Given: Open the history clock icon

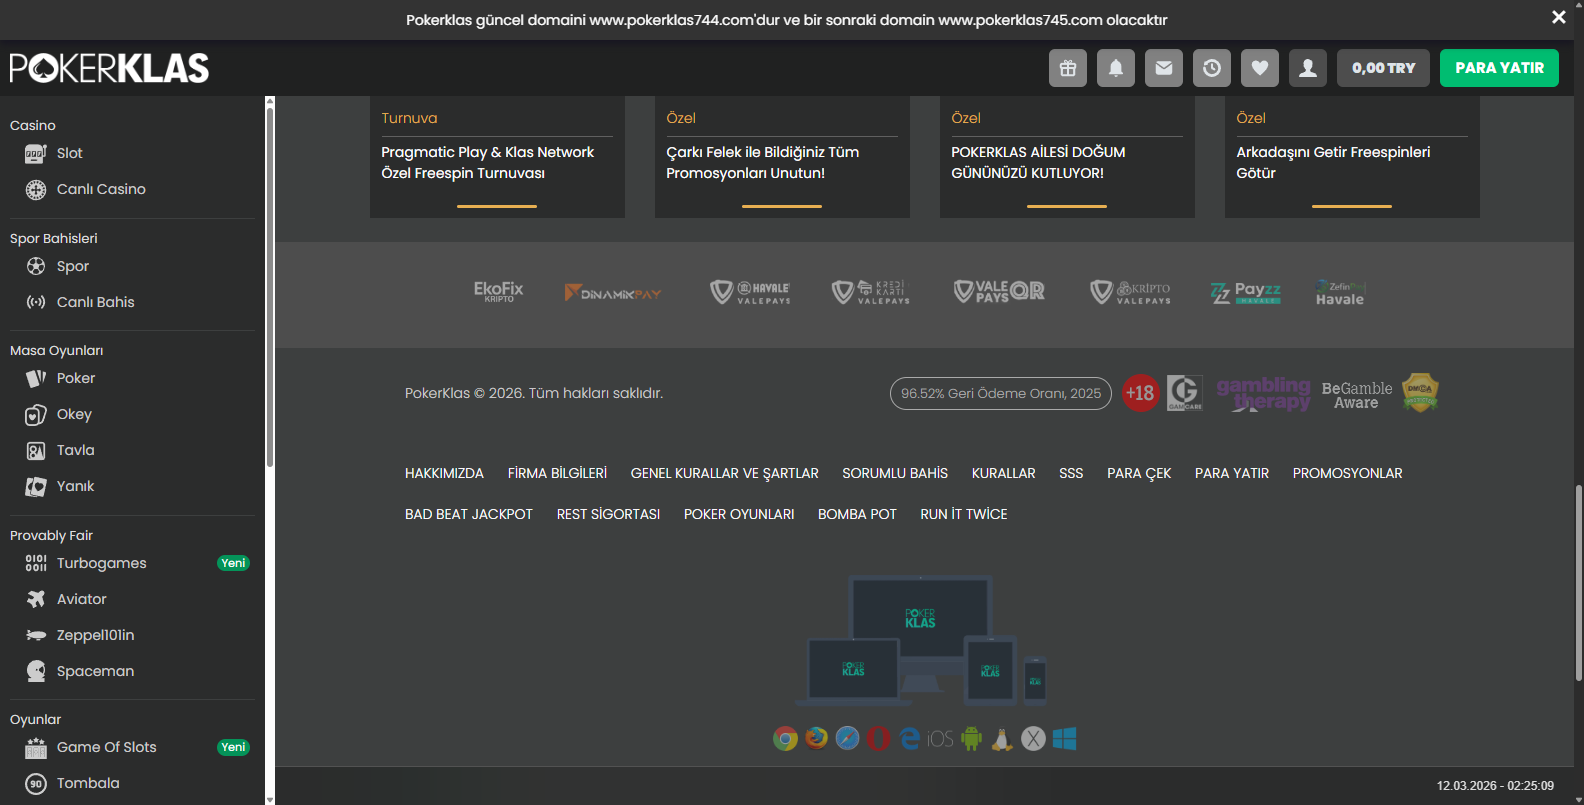Looking at the screenshot, I should [x=1212, y=68].
